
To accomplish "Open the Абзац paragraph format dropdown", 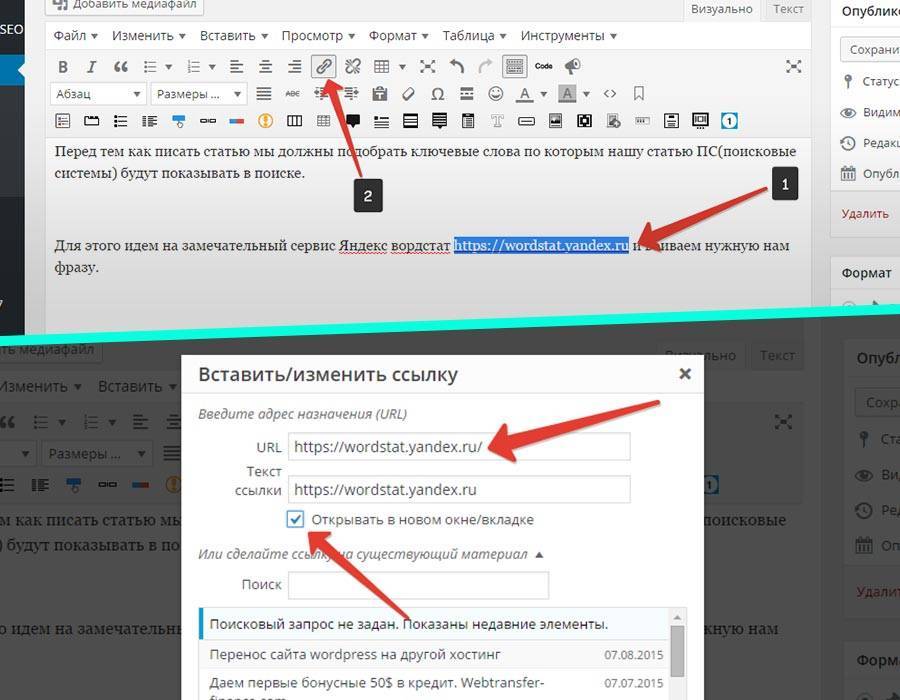I will [x=98, y=94].
